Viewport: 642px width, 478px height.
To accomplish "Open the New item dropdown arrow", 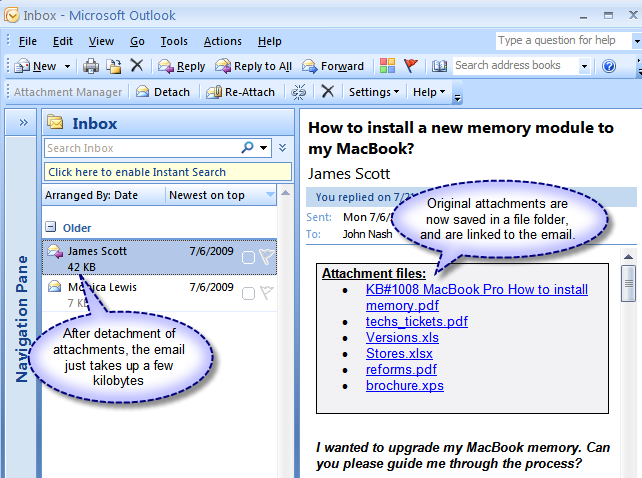I will click(x=68, y=66).
